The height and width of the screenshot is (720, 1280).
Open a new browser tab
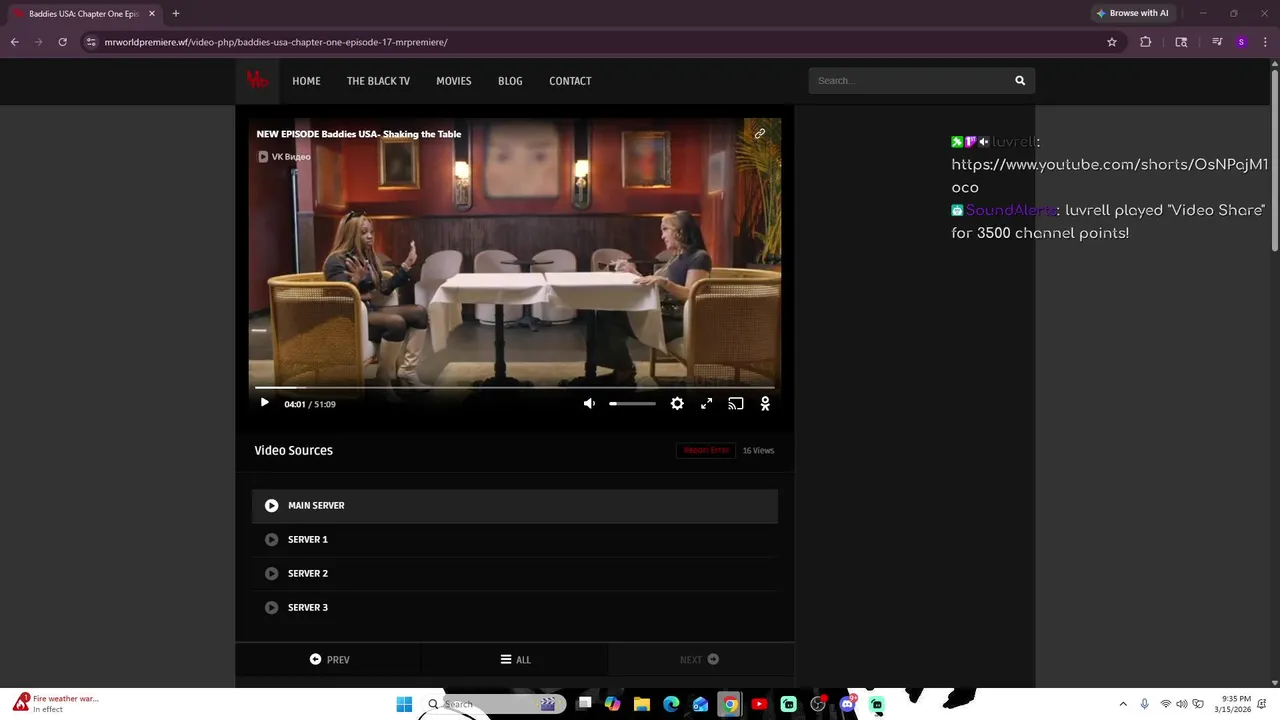176,14
